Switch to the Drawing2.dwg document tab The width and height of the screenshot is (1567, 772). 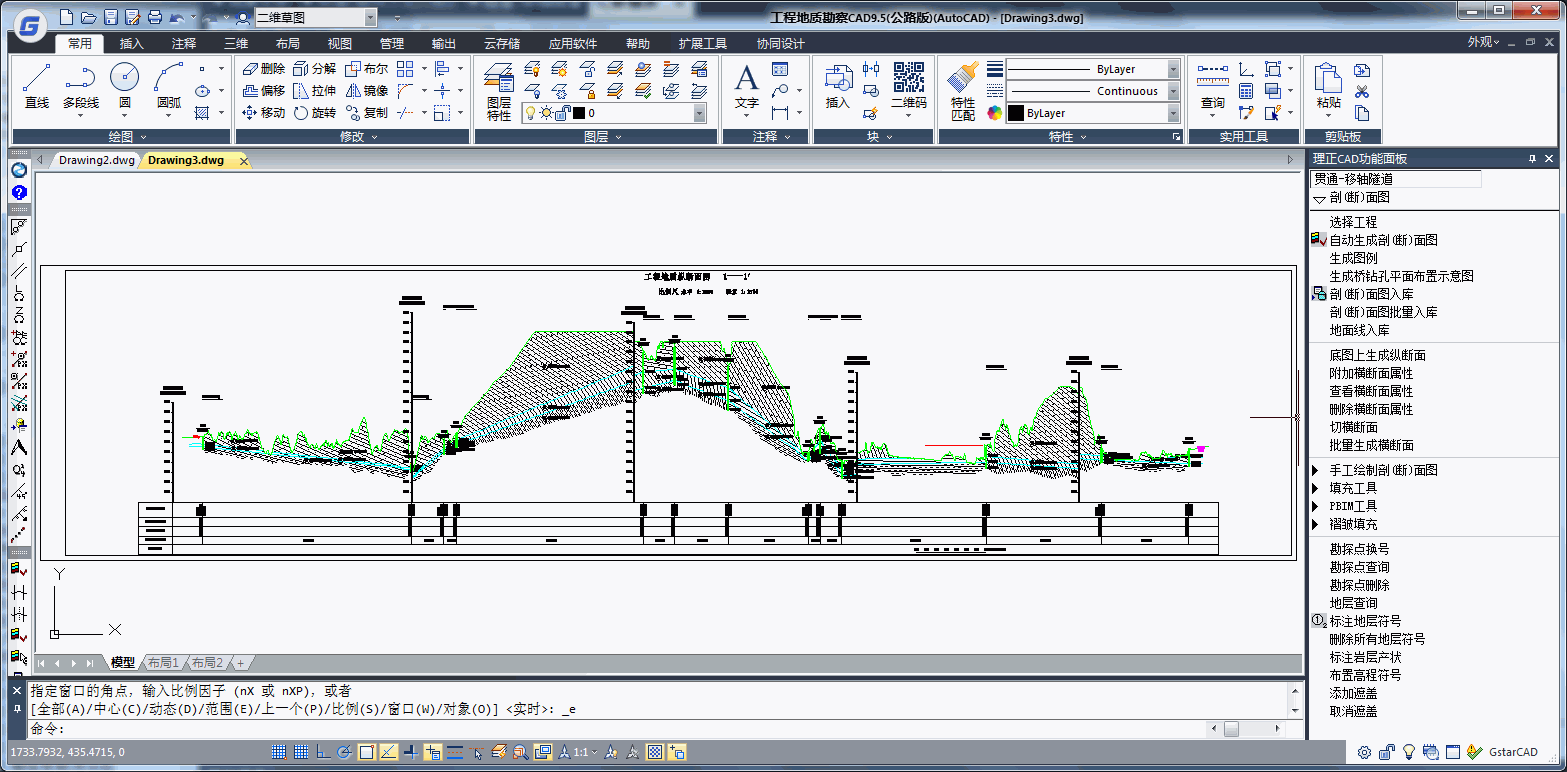tap(96, 160)
